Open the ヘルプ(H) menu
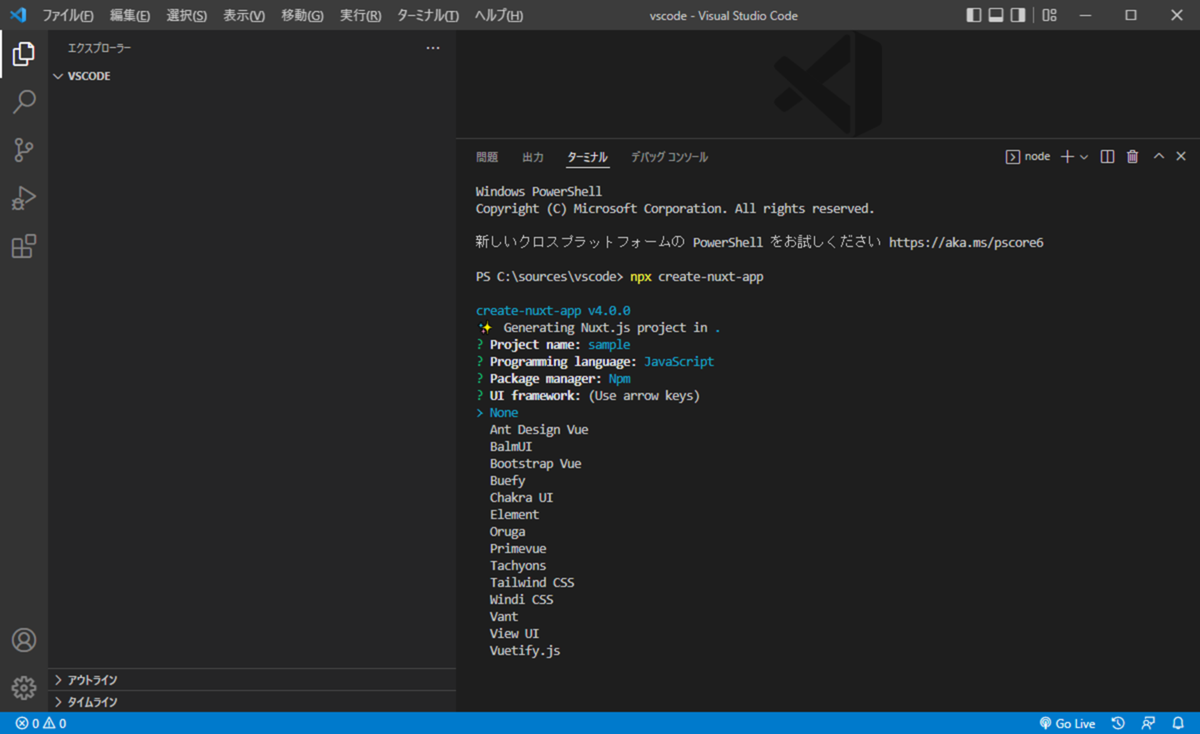 pyautogui.click(x=498, y=16)
